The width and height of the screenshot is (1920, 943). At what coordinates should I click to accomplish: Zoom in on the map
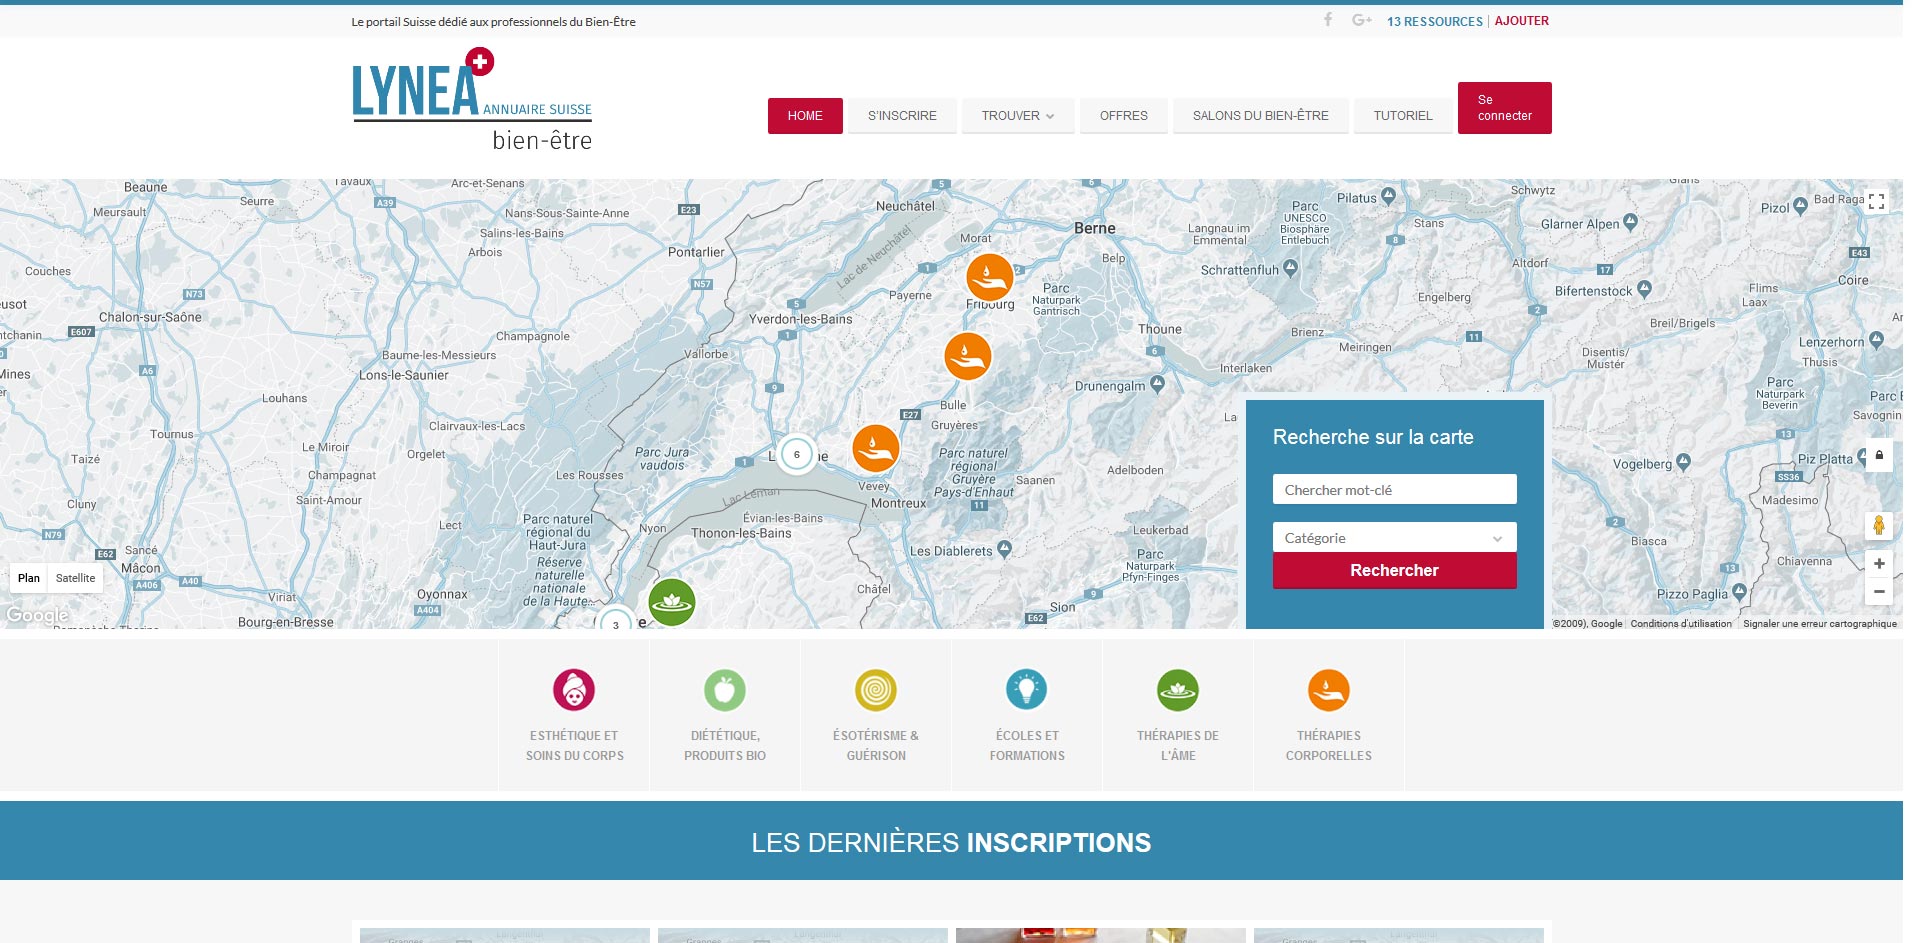pyautogui.click(x=1879, y=564)
